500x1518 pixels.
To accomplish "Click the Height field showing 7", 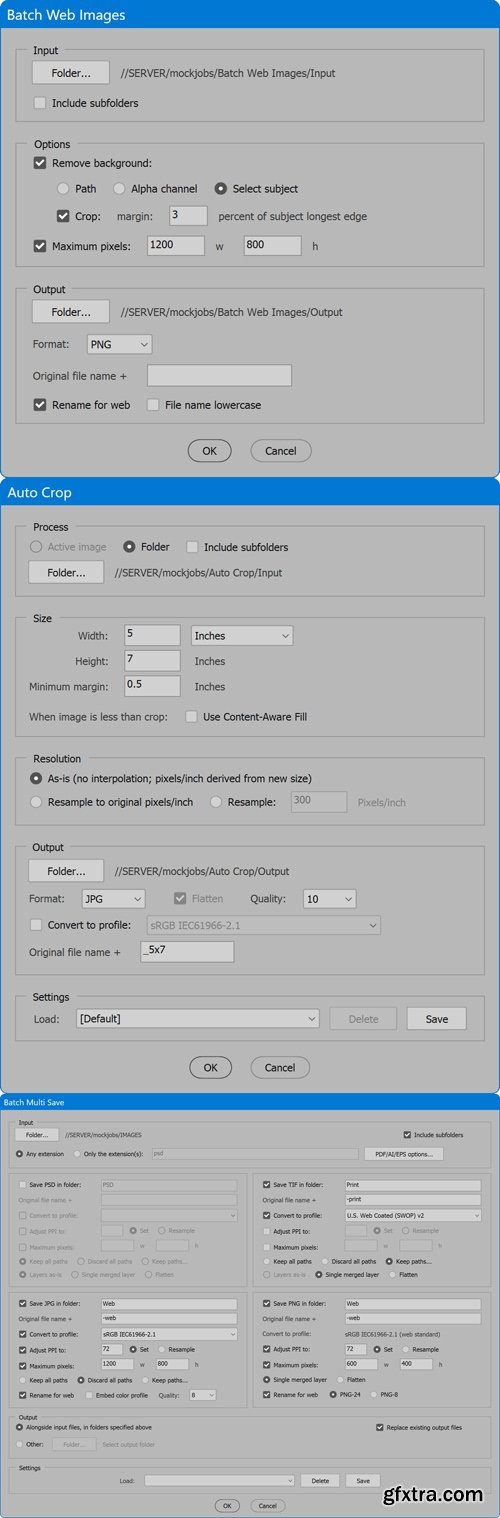I will (152, 660).
